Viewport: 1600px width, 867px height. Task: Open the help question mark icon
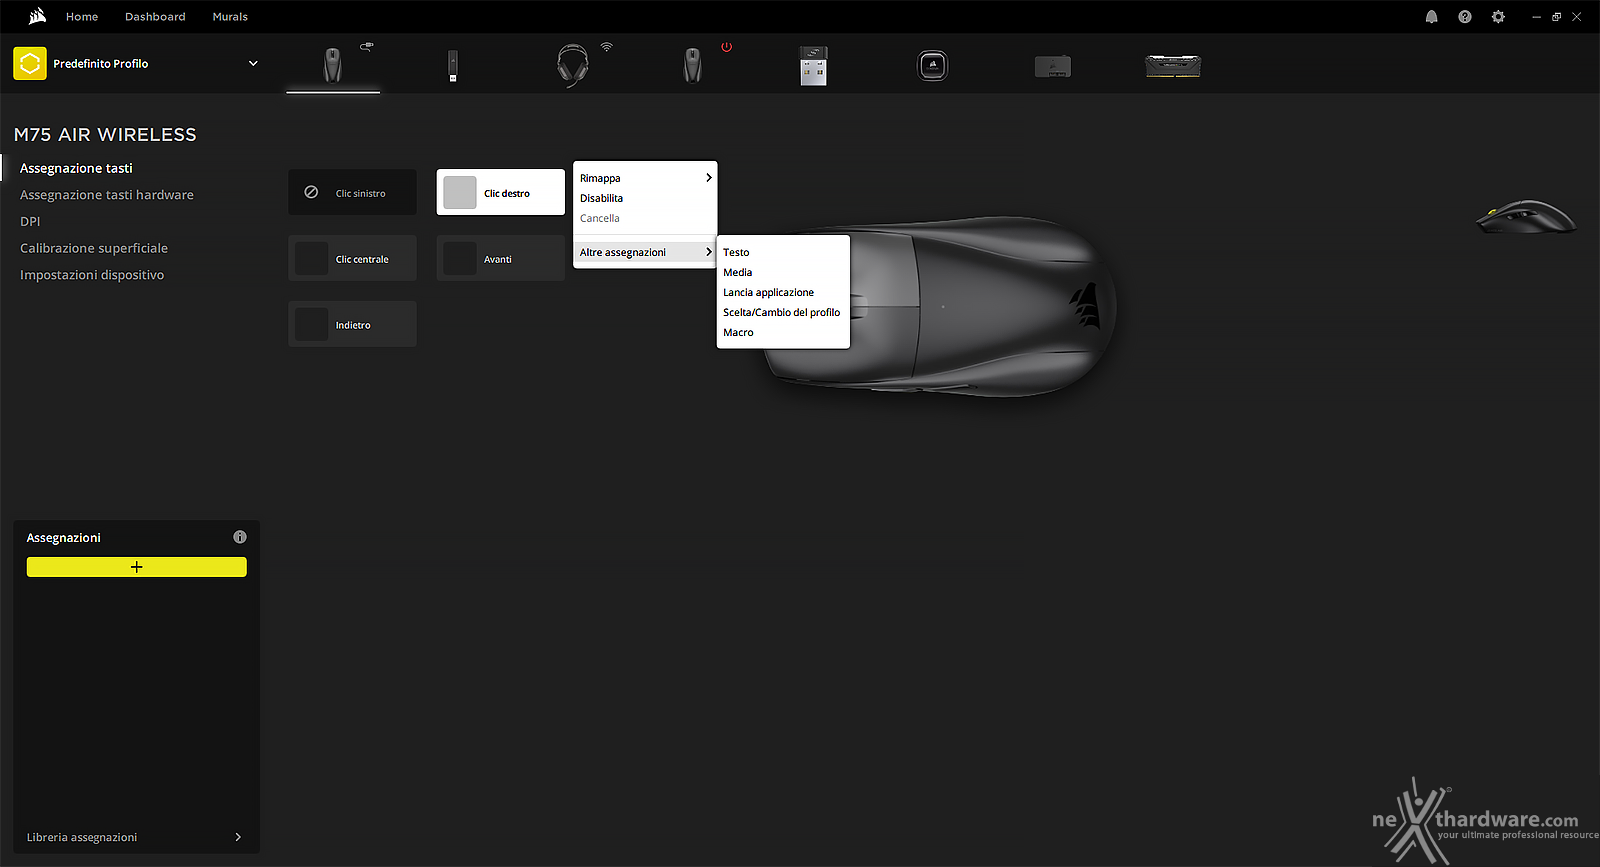pos(1465,17)
